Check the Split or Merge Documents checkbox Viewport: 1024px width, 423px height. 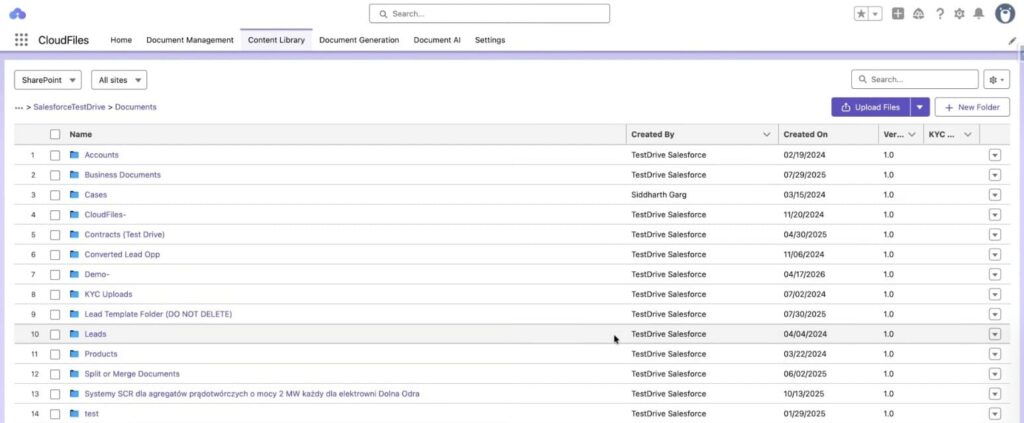[x=55, y=374]
